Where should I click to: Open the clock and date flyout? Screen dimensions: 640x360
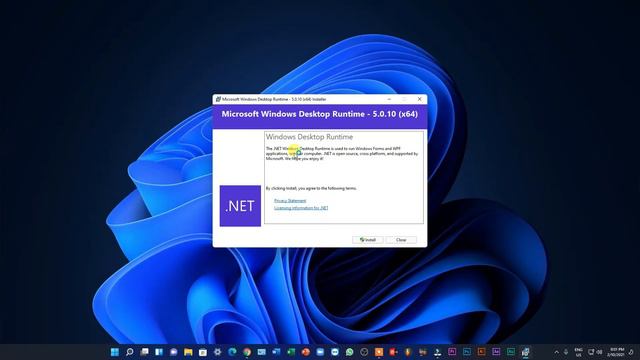pyautogui.click(x=616, y=352)
